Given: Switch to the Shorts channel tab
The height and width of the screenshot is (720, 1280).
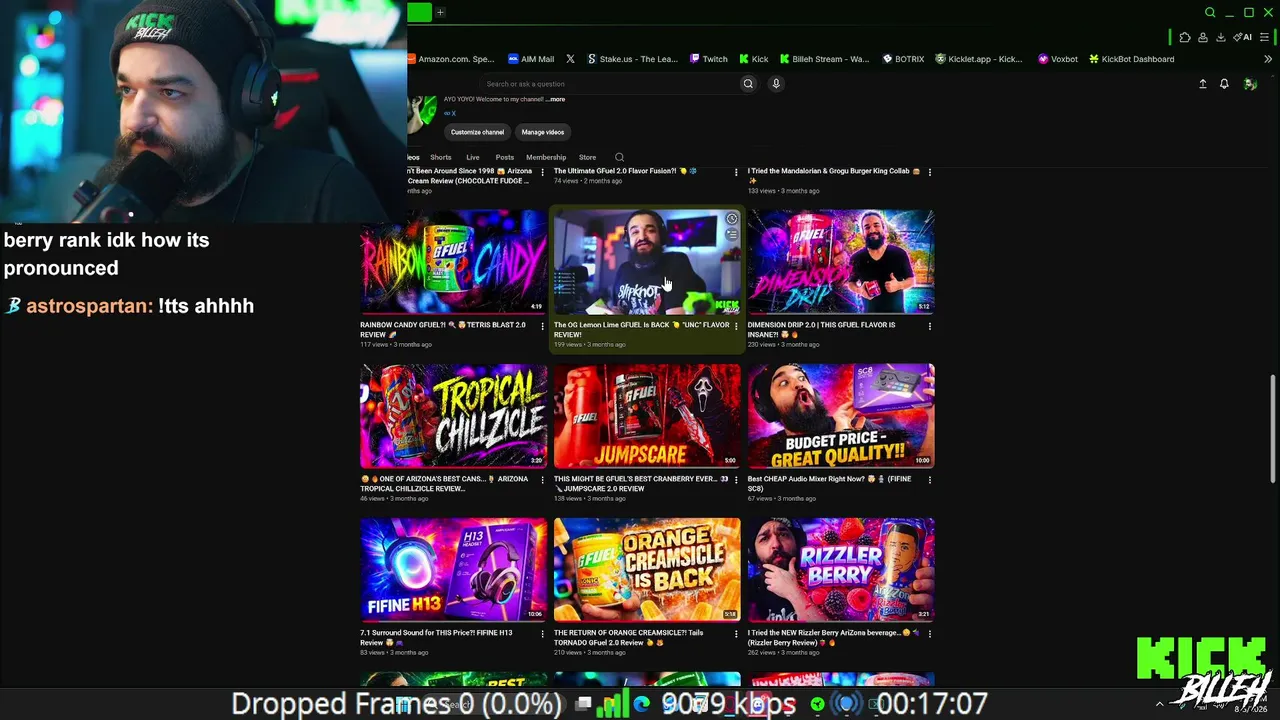Looking at the screenshot, I should click(x=441, y=157).
